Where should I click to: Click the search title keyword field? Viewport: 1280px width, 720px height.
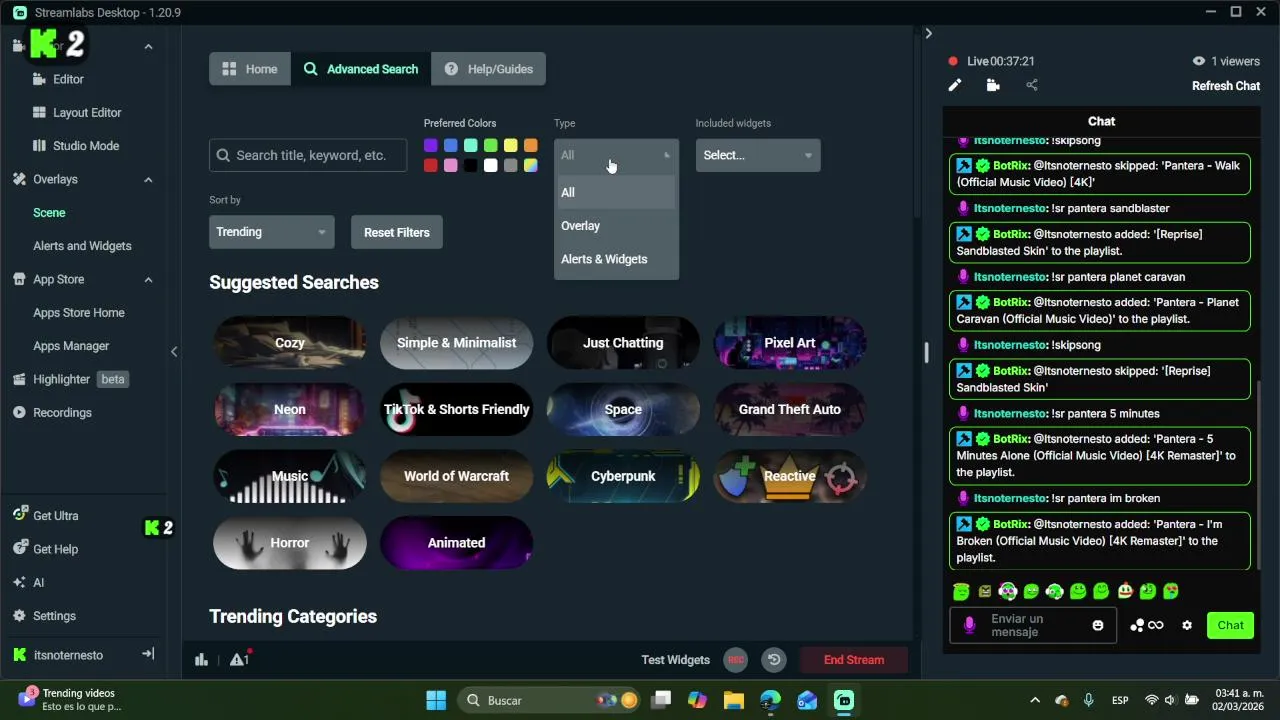coord(308,155)
